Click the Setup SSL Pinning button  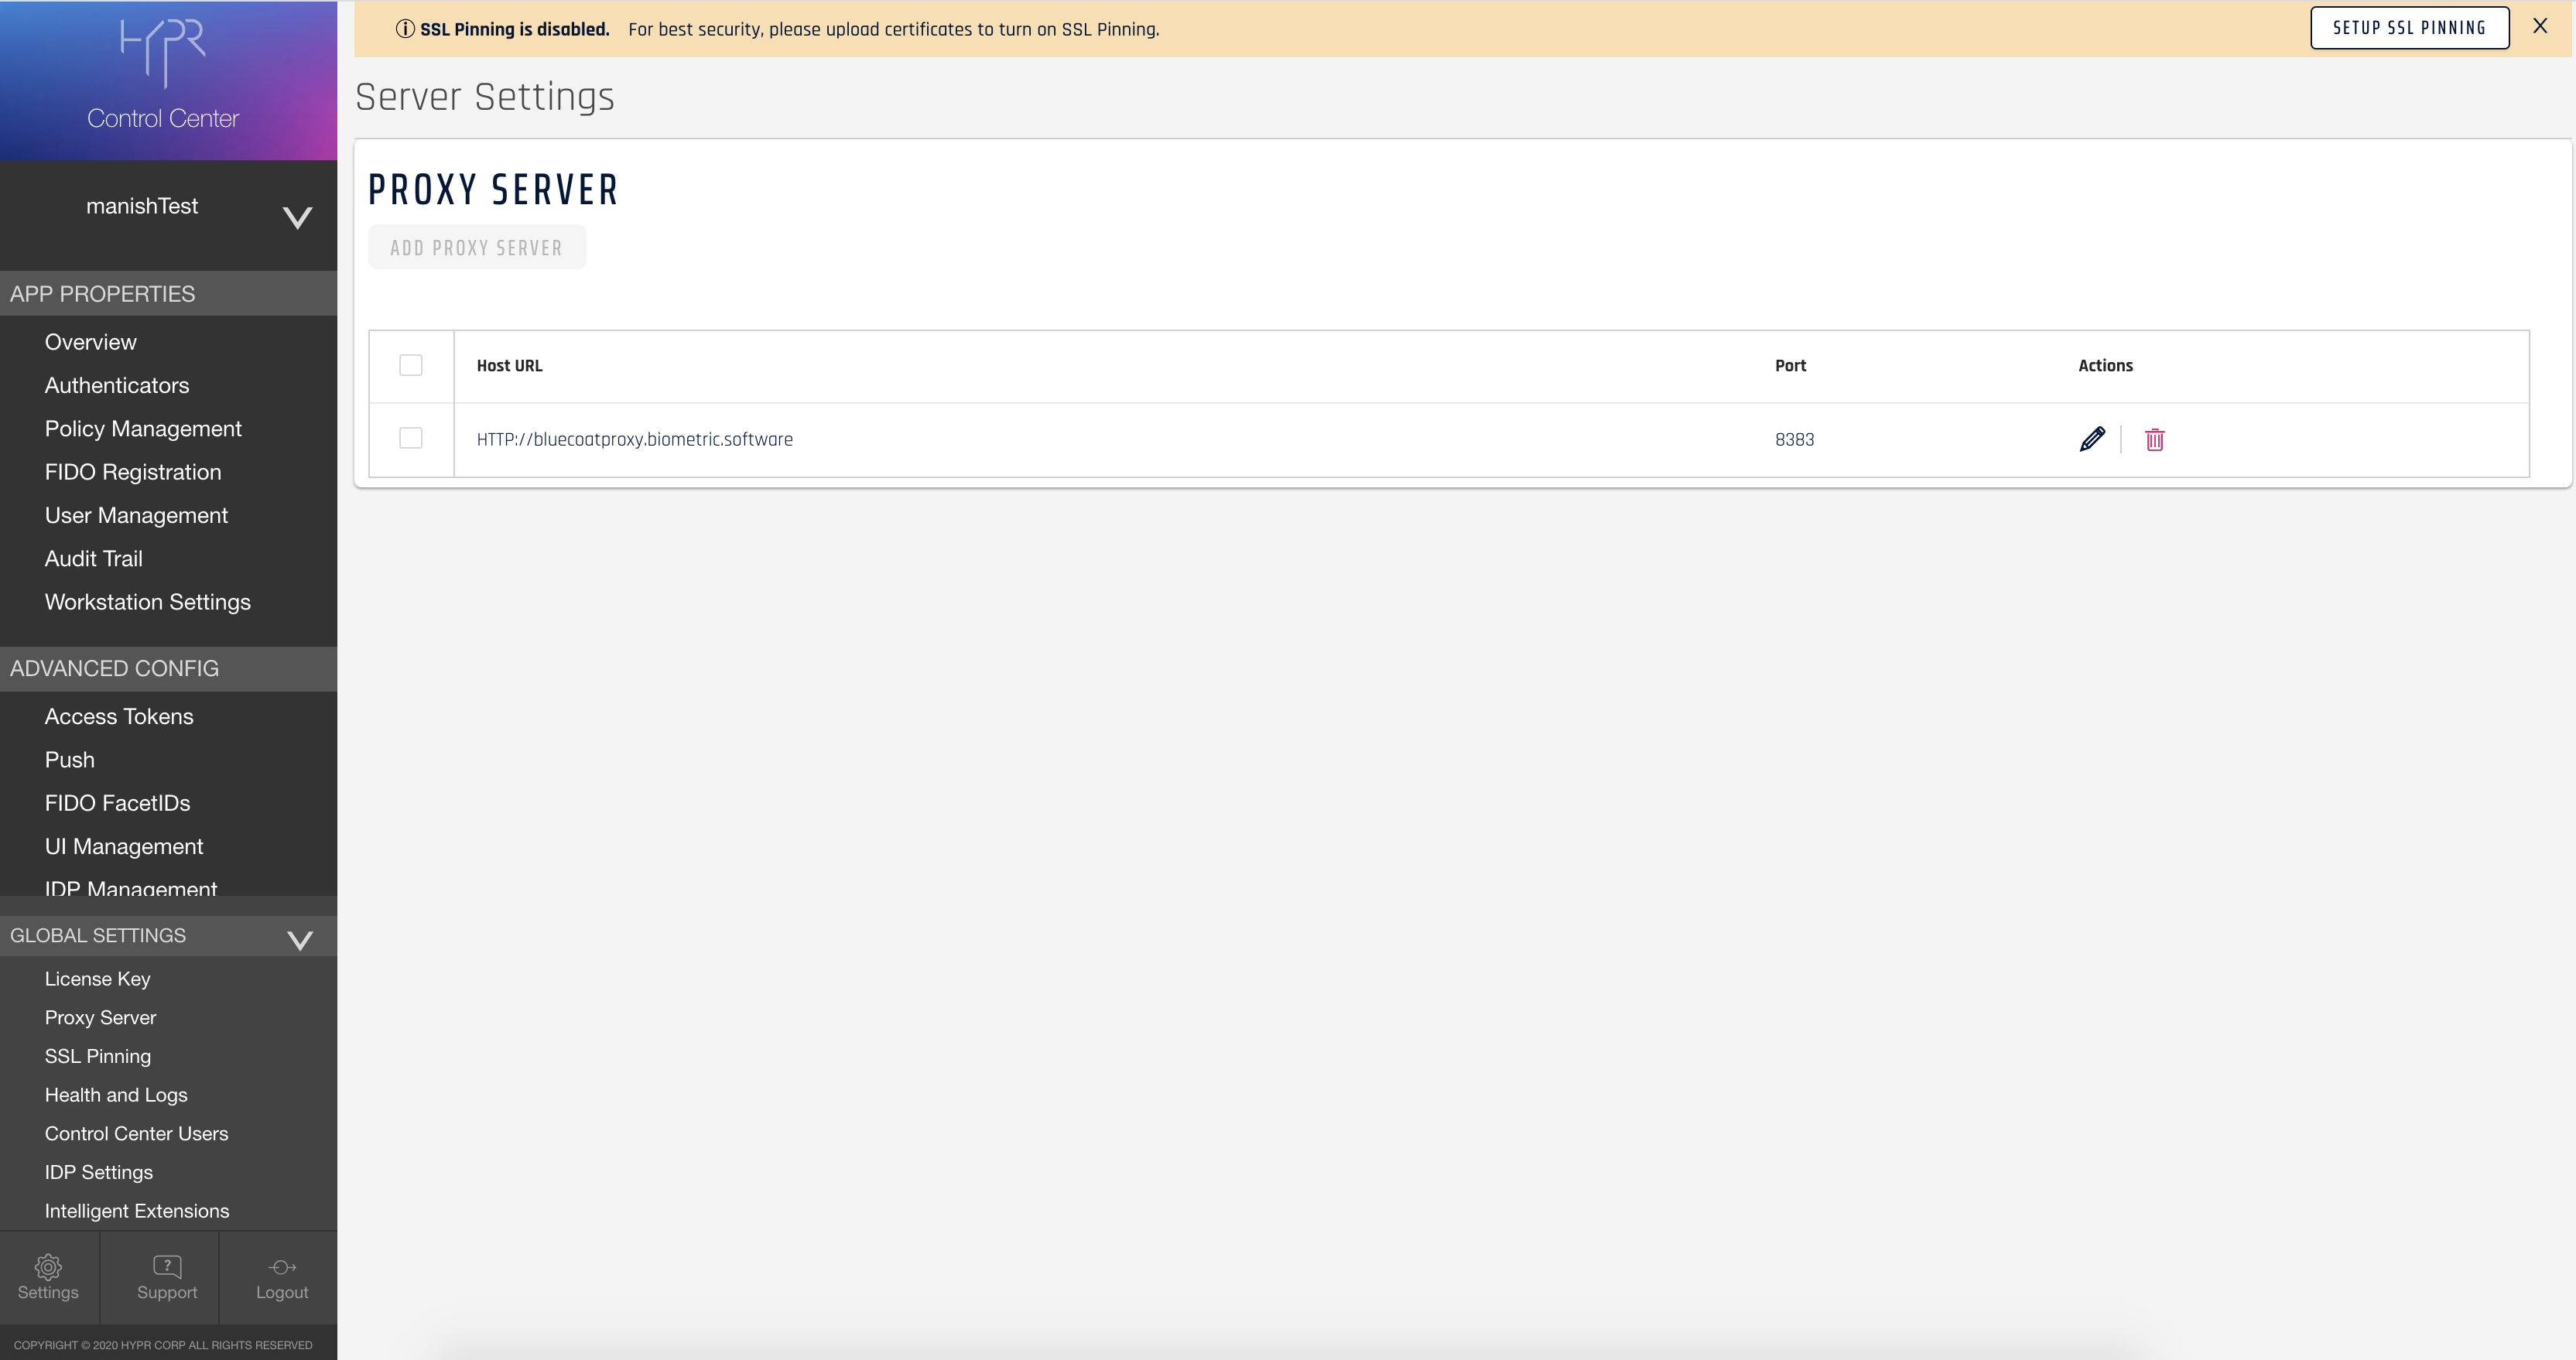(2409, 28)
